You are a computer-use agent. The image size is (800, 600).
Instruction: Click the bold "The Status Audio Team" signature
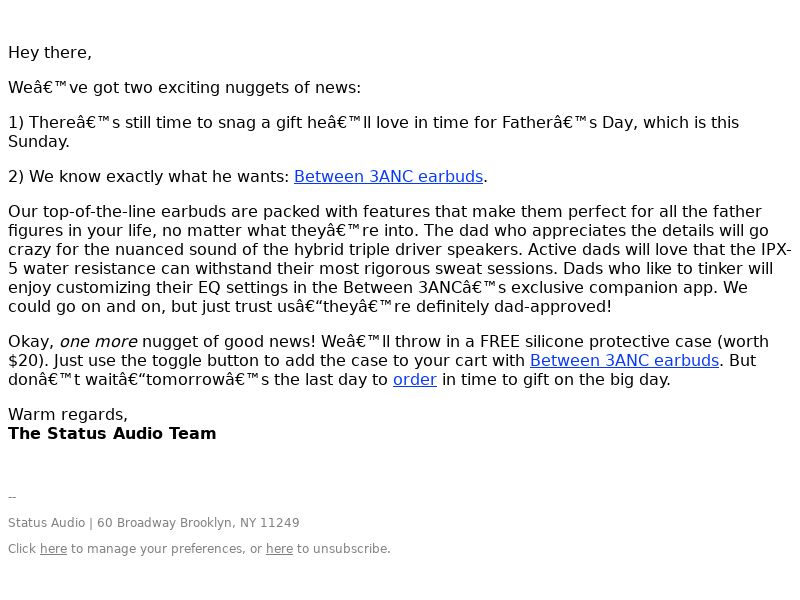[x=112, y=434]
